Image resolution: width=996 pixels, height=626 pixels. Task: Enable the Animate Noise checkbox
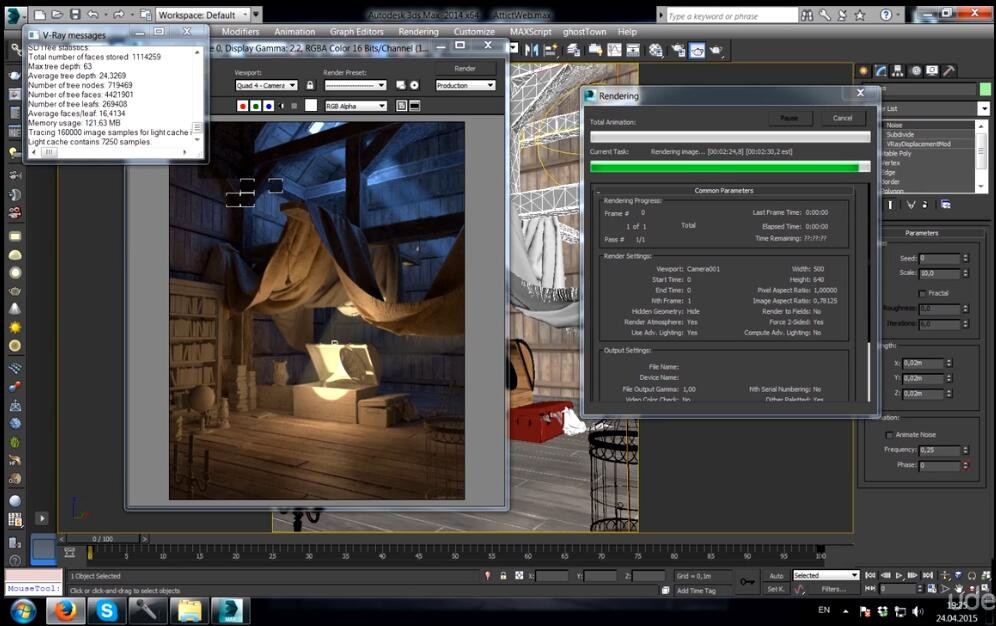(x=889, y=435)
